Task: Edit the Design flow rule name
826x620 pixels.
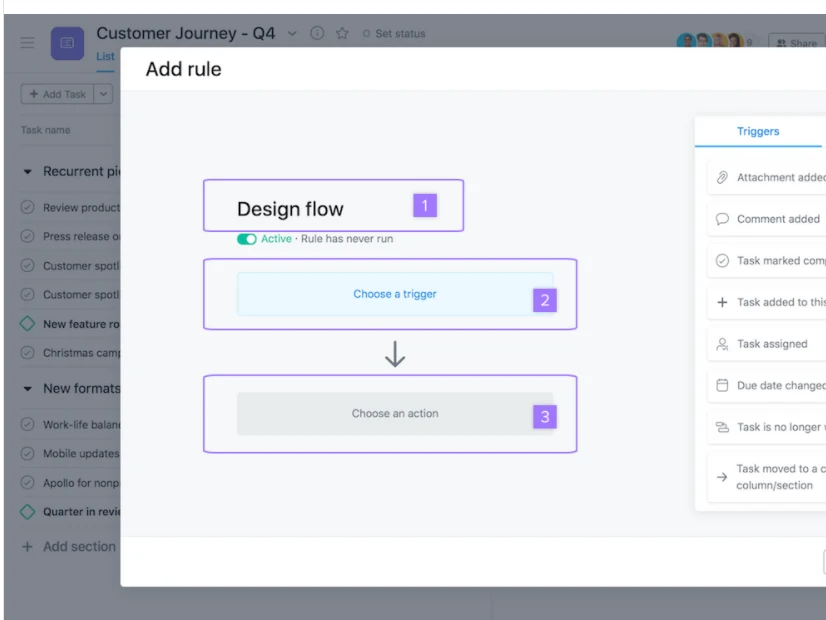Action: click(x=290, y=209)
